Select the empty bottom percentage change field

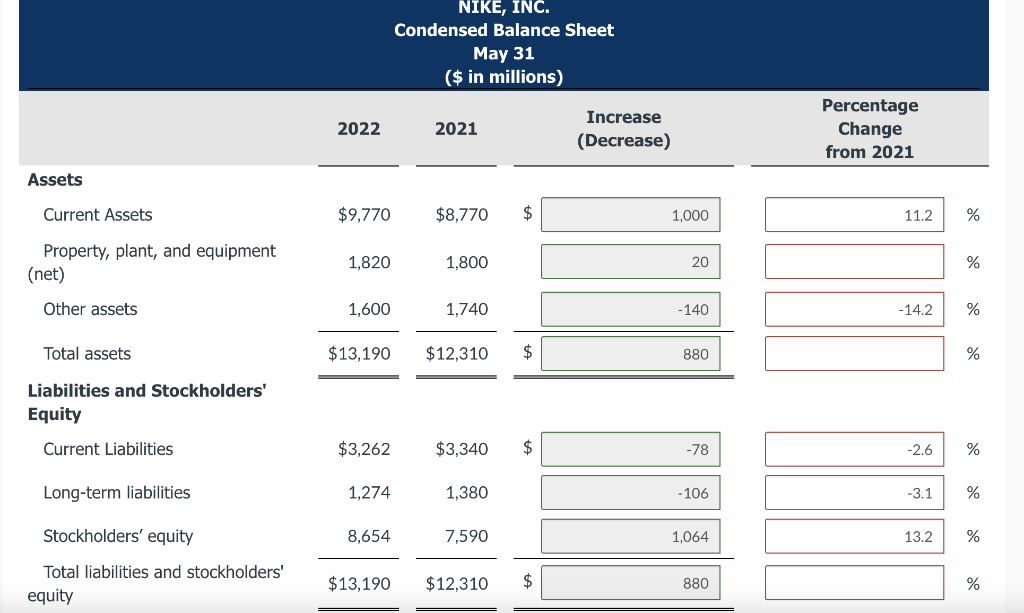click(854, 582)
